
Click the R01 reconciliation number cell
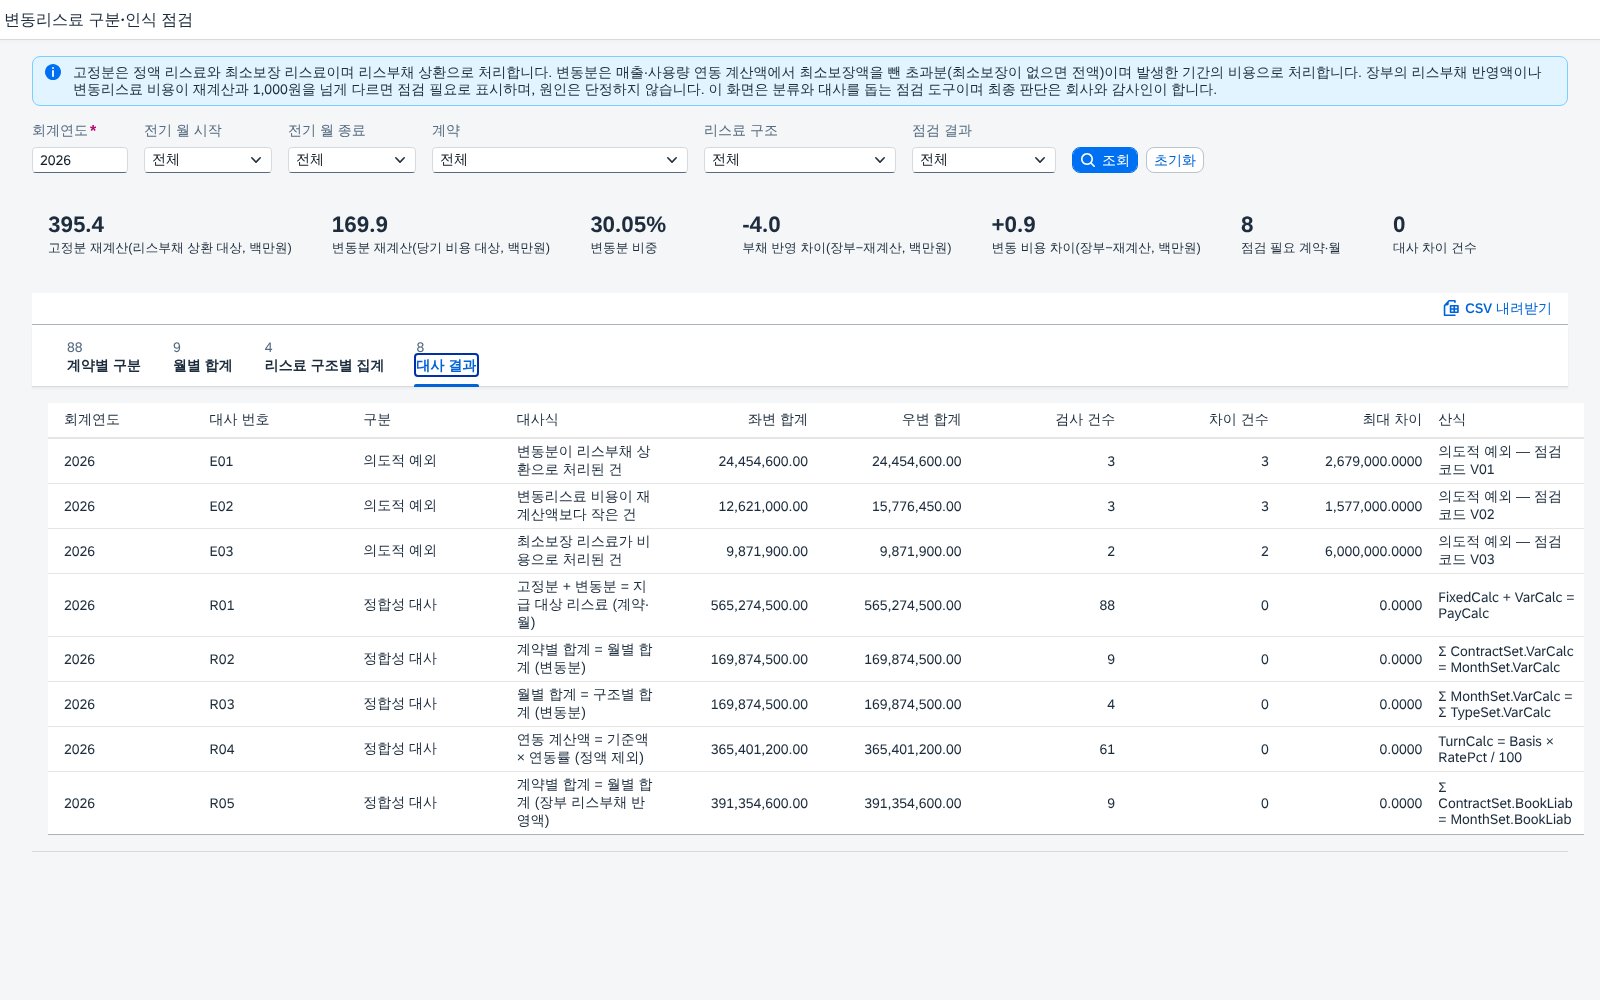click(221, 605)
